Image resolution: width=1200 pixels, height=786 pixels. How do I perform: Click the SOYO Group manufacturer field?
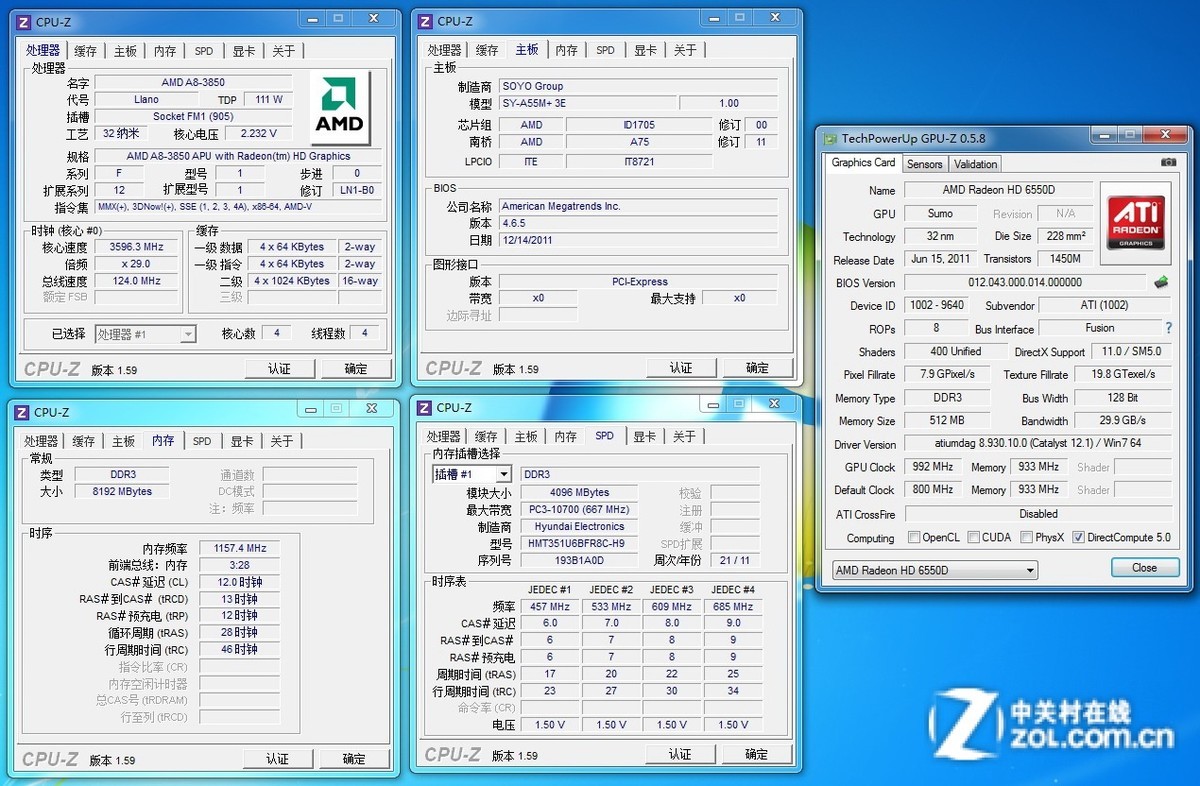[638, 86]
